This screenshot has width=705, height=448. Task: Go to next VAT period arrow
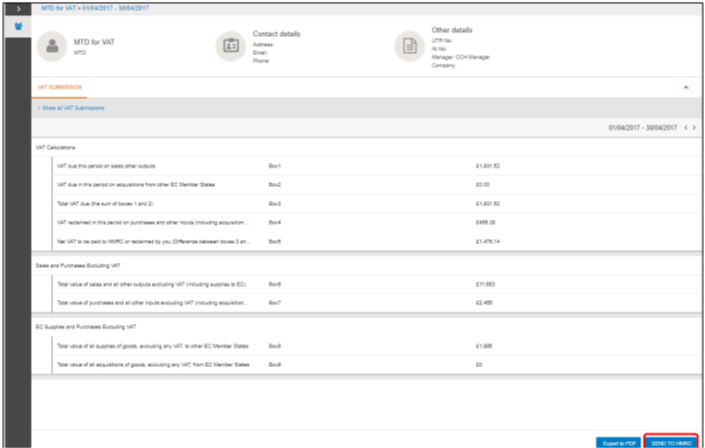[694, 128]
